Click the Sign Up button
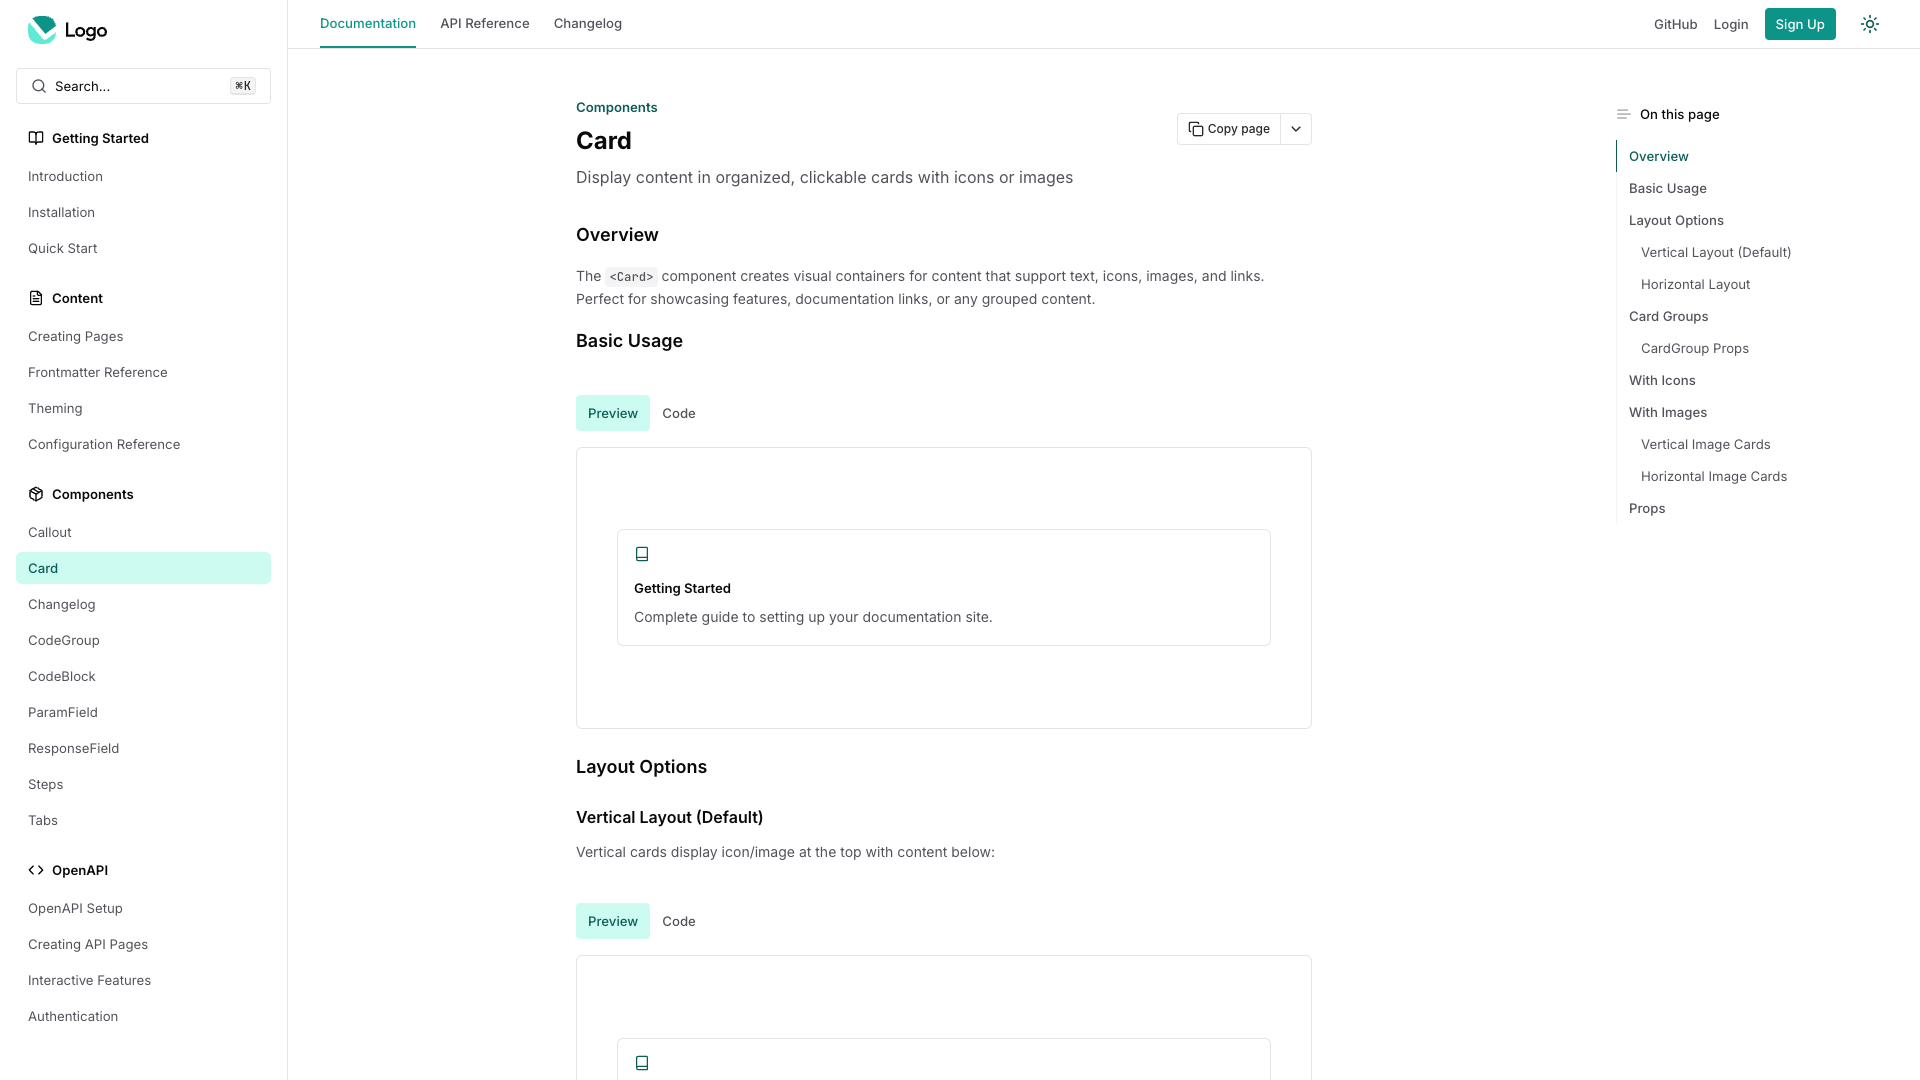Image resolution: width=1920 pixels, height=1080 pixels. click(x=1799, y=24)
